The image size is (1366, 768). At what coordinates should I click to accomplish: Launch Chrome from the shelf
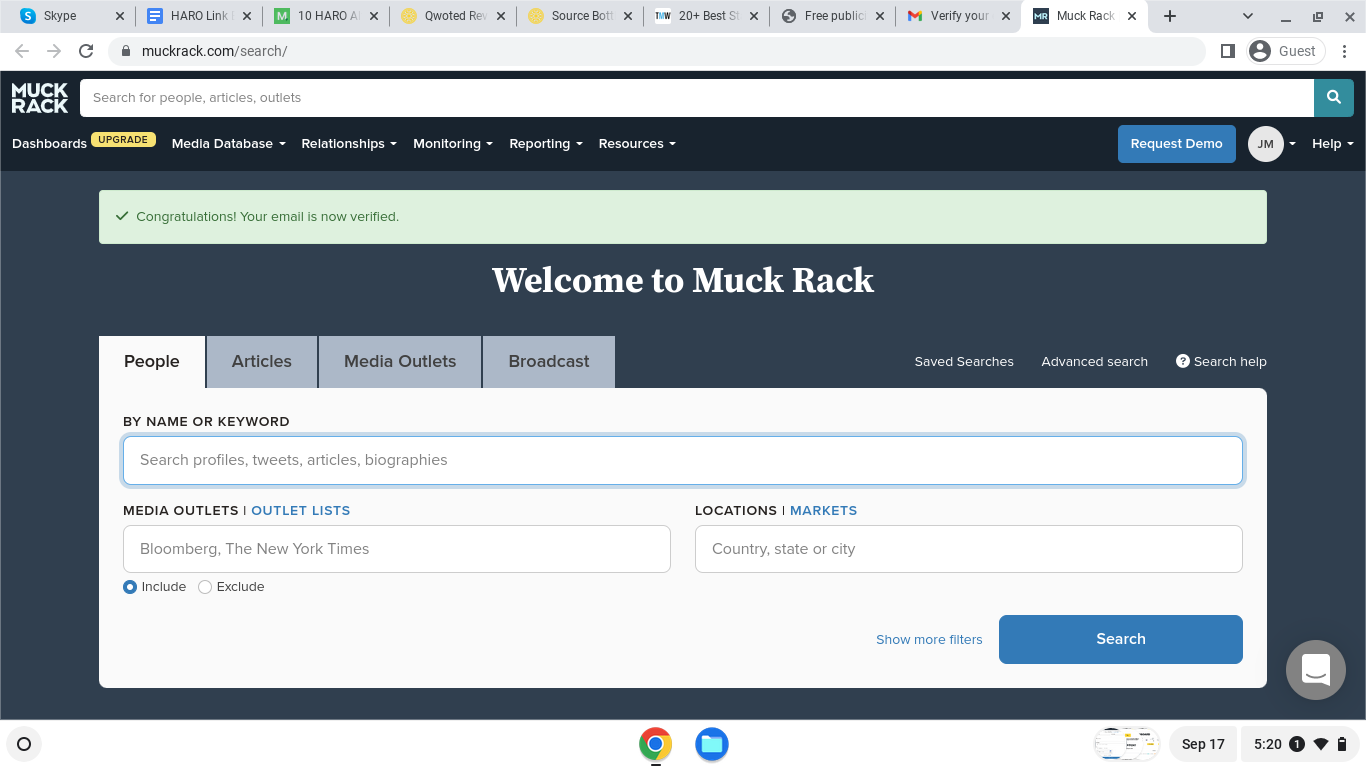(655, 744)
